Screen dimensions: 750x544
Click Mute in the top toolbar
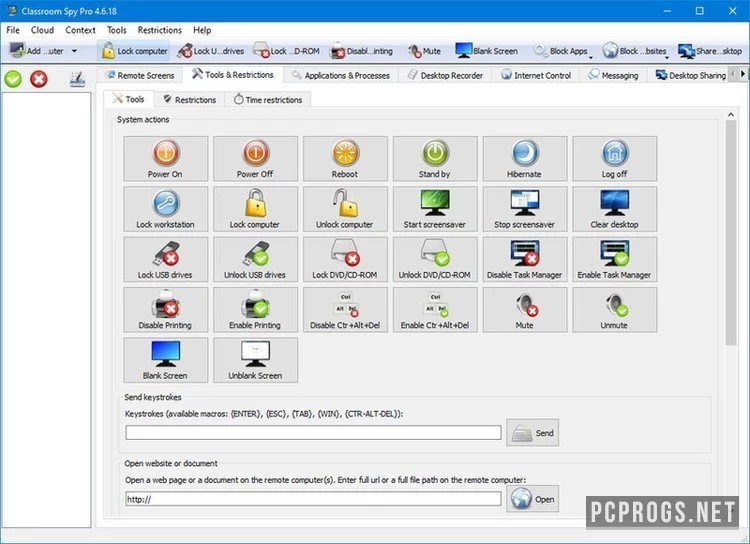pyautogui.click(x=425, y=51)
